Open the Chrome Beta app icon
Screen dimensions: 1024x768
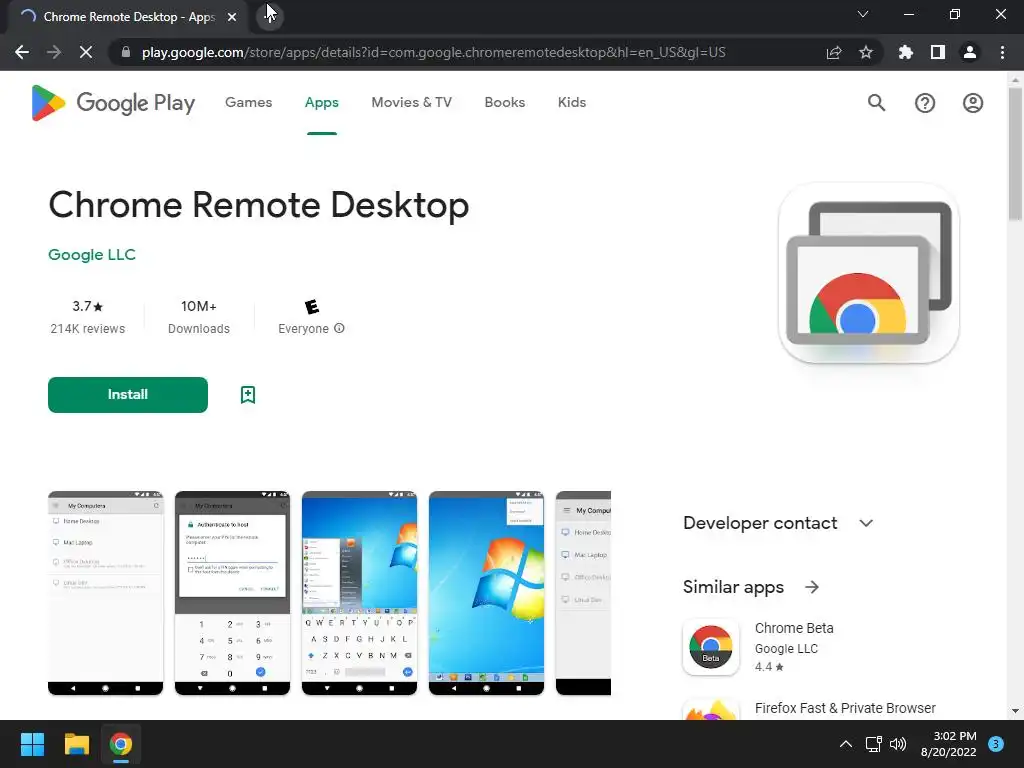tap(711, 647)
